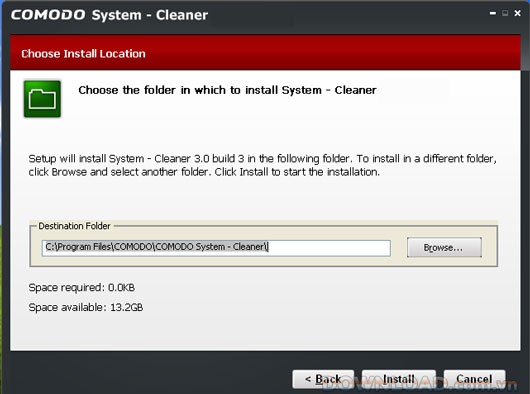Start installation with the Install button
This screenshot has width=530, height=394.
[x=399, y=379]
